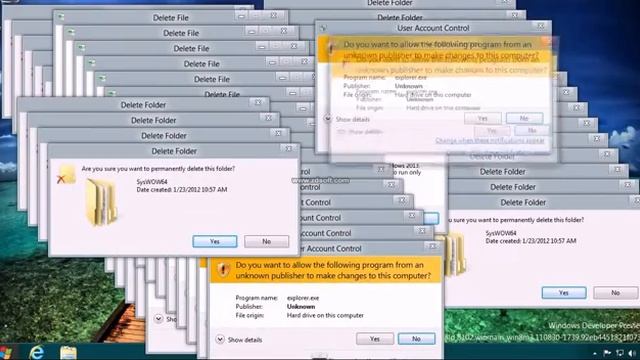Click the bold "Unknown" publisher value in the sharp User Account Control prompt
The height and width of the screenshot is (360, 640).
[301, 307]
